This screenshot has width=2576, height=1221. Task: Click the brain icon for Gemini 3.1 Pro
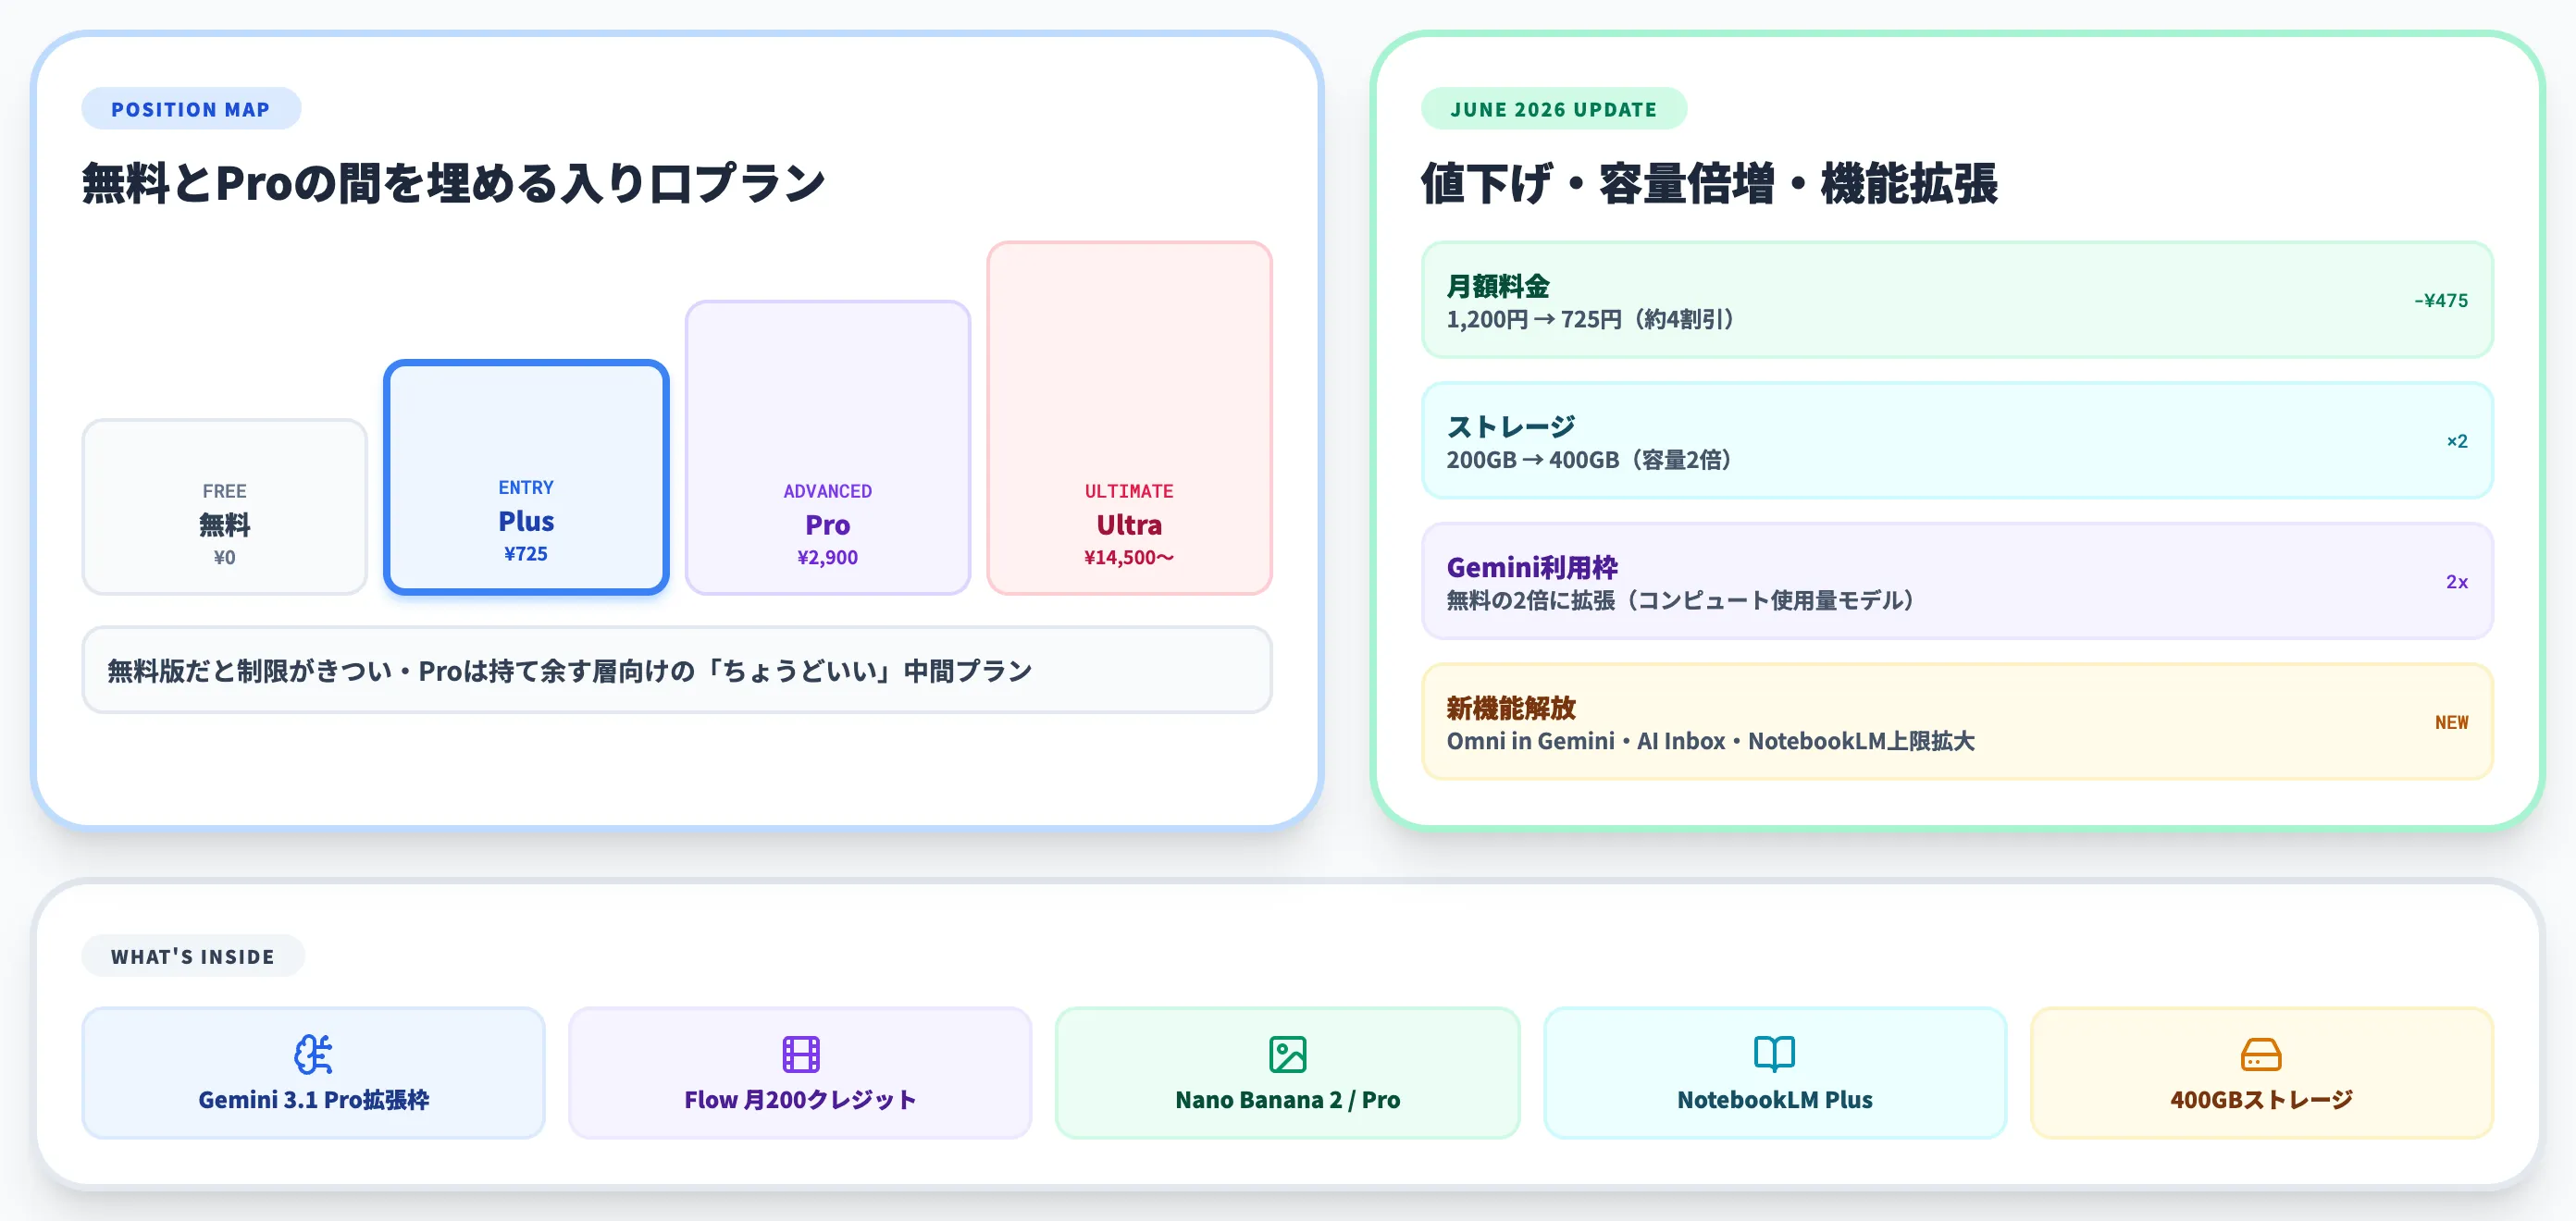click(x=313, y=1054)
